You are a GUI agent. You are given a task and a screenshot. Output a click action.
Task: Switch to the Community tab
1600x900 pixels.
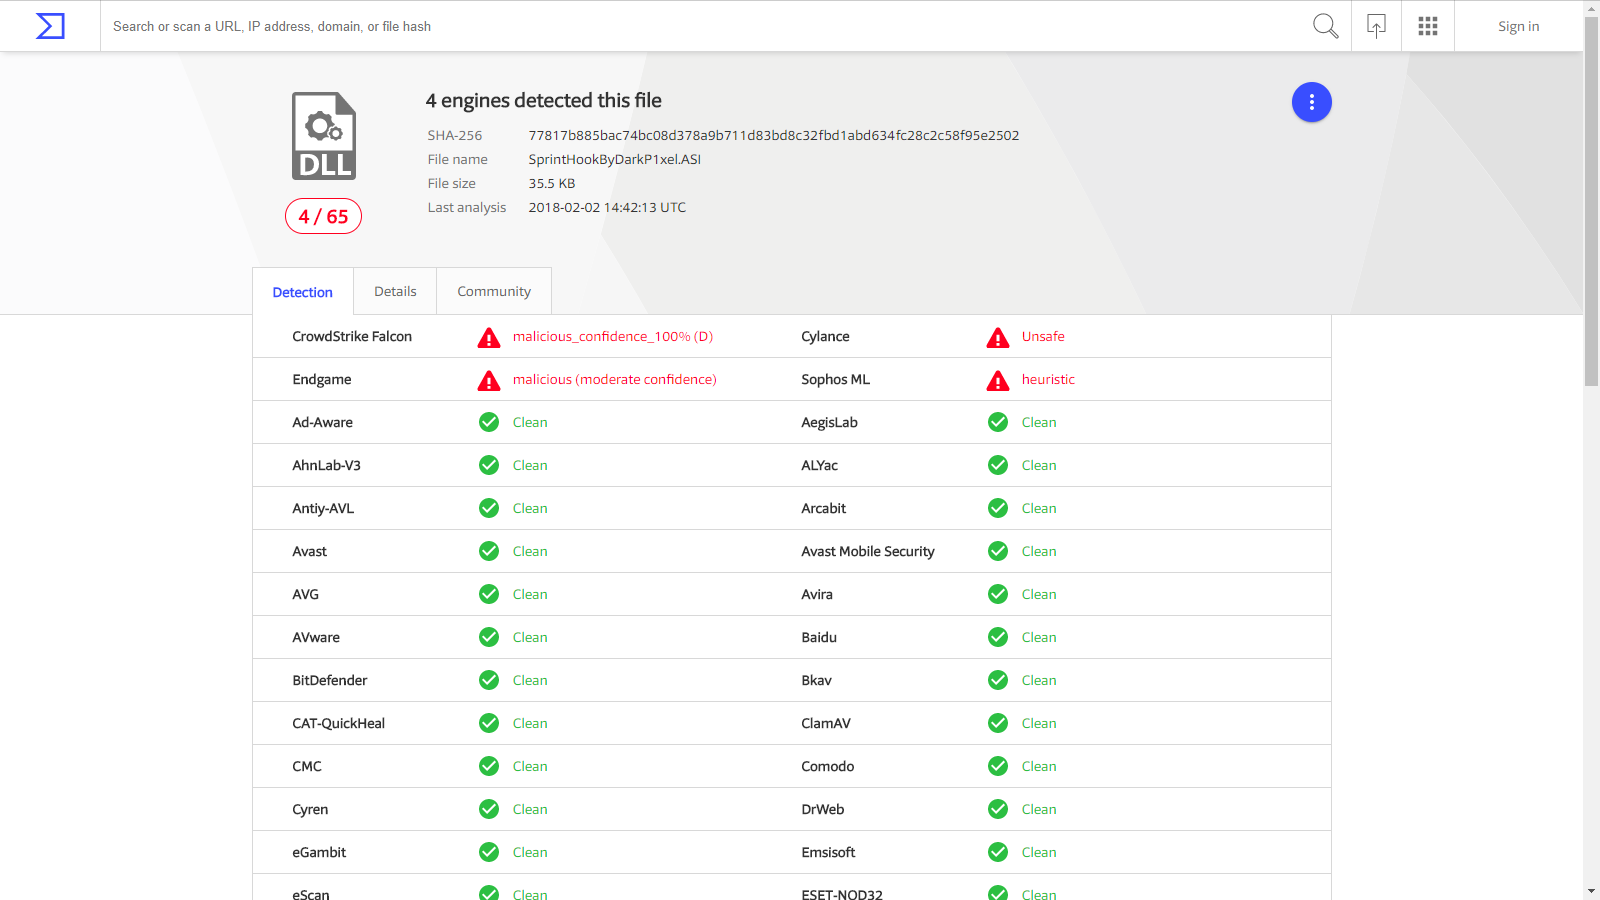click(494, 291)
